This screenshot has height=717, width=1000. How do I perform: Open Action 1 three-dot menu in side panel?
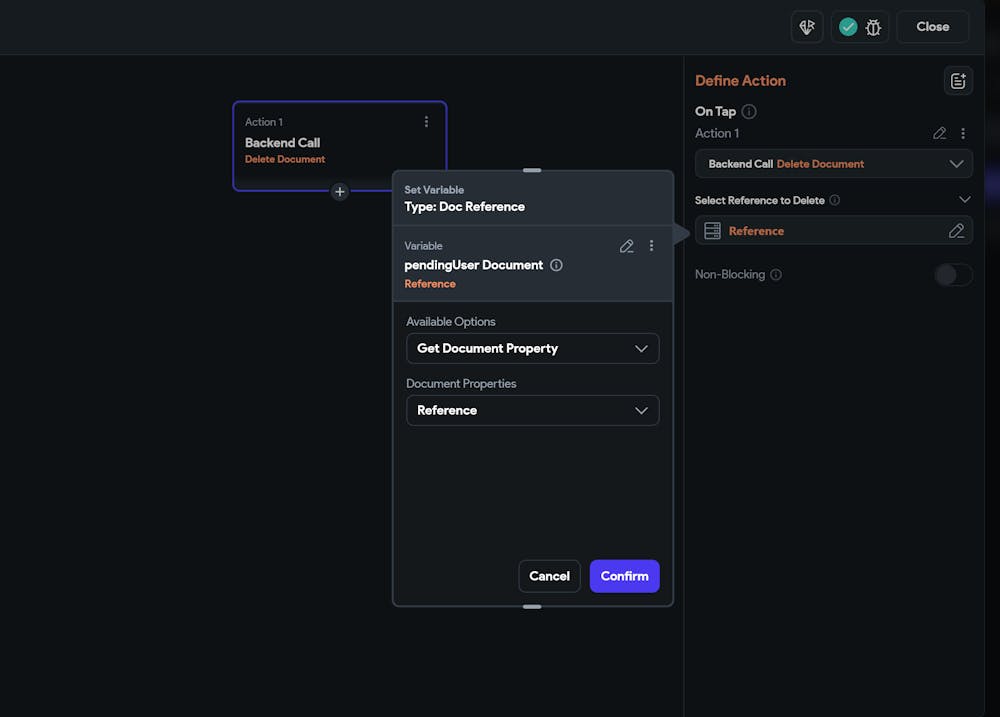point(963,133)
